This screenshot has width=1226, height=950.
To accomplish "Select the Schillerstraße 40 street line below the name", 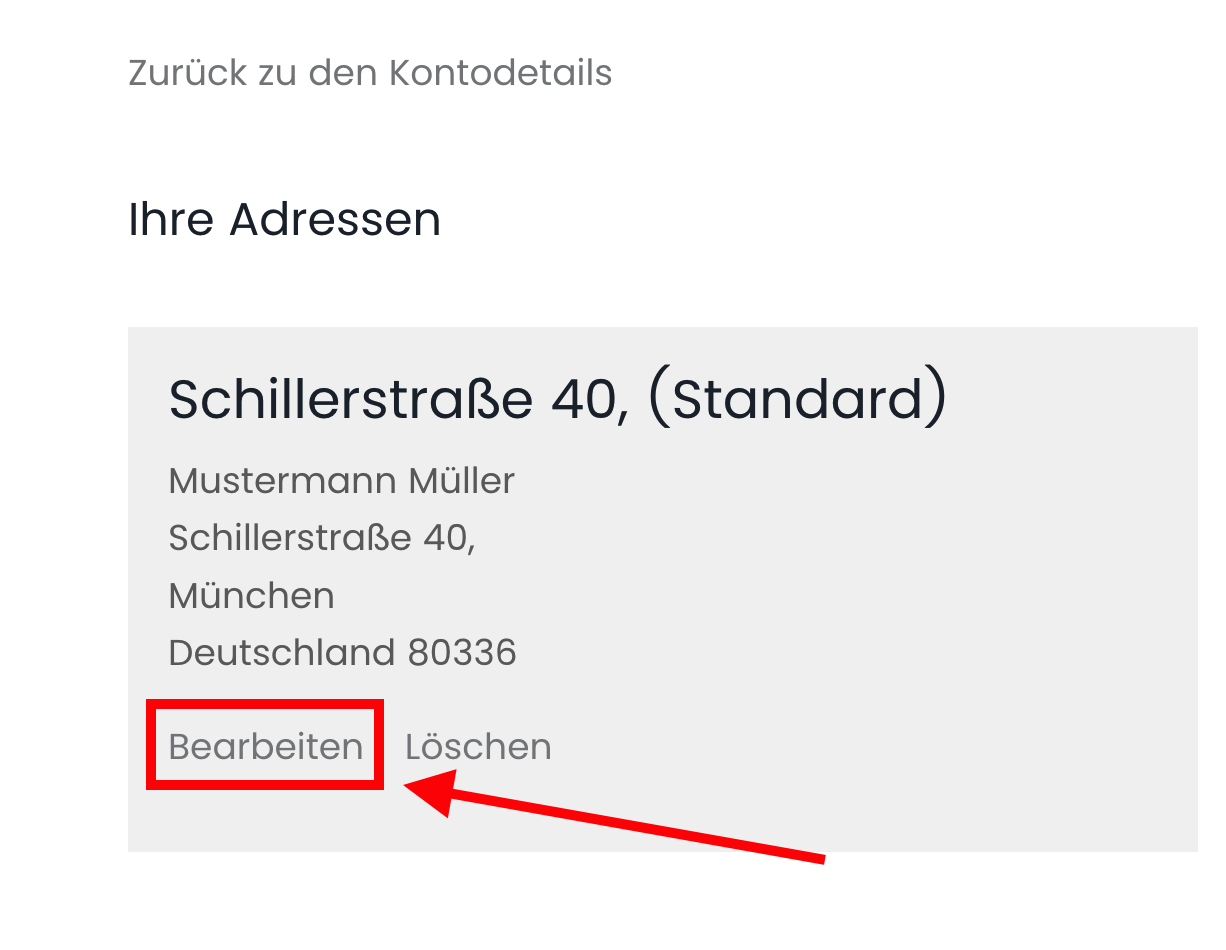I will (322, 538).
